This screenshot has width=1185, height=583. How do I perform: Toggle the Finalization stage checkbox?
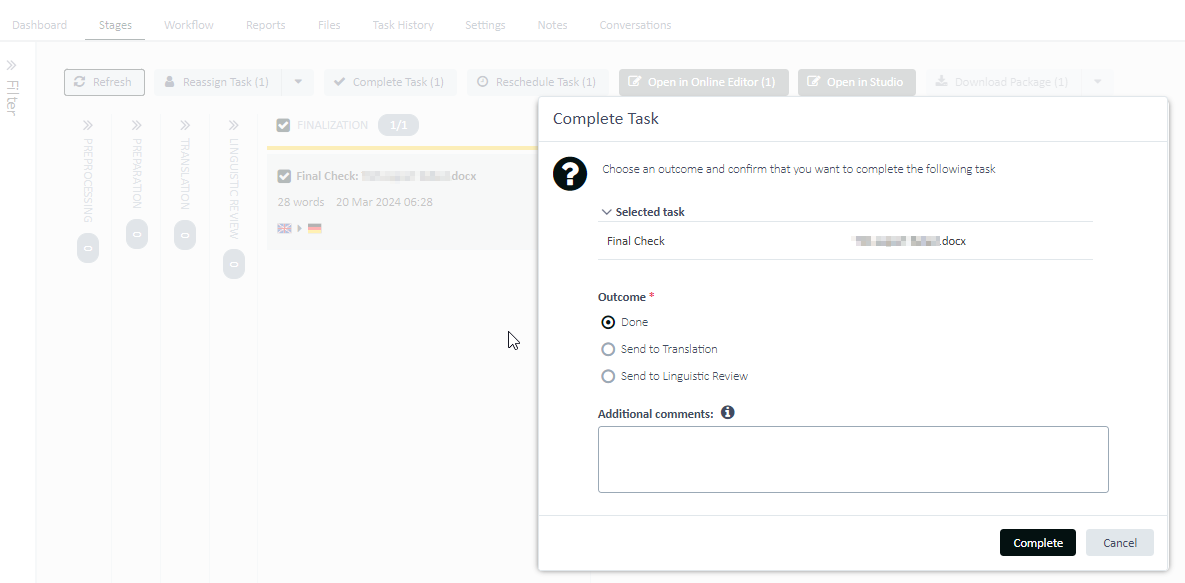pyautogui.click(x=283, y=125)
